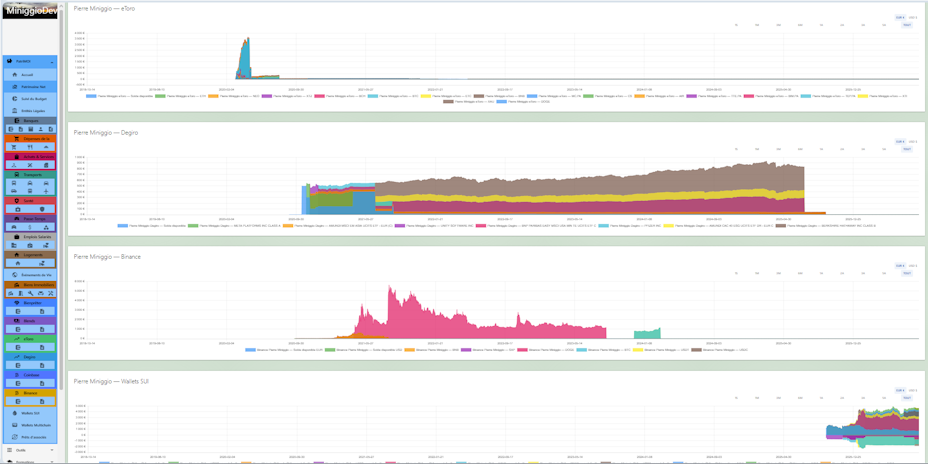
Task: Click the bus icon under Transports
Action: coord(14,183)
